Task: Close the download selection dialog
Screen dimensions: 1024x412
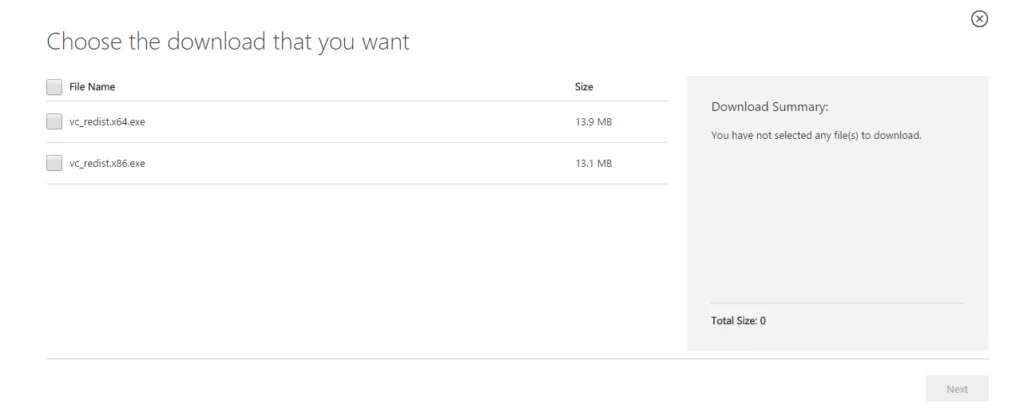Action: click(x=980, y=19)
